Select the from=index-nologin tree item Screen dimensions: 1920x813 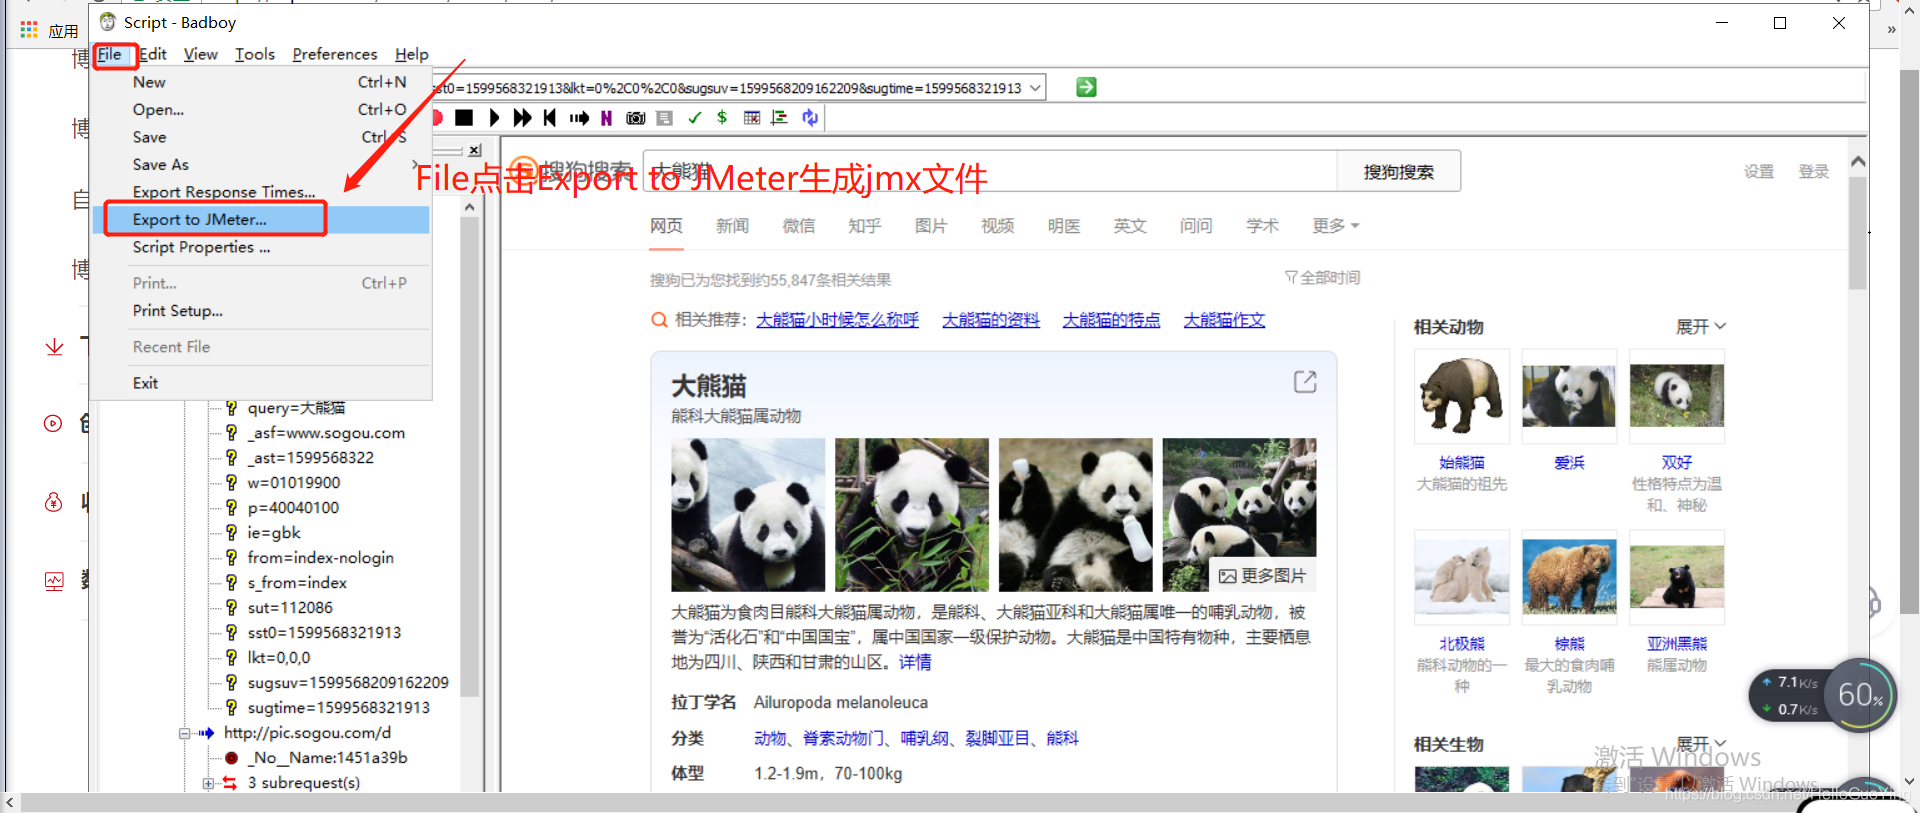tap(321, 558)
